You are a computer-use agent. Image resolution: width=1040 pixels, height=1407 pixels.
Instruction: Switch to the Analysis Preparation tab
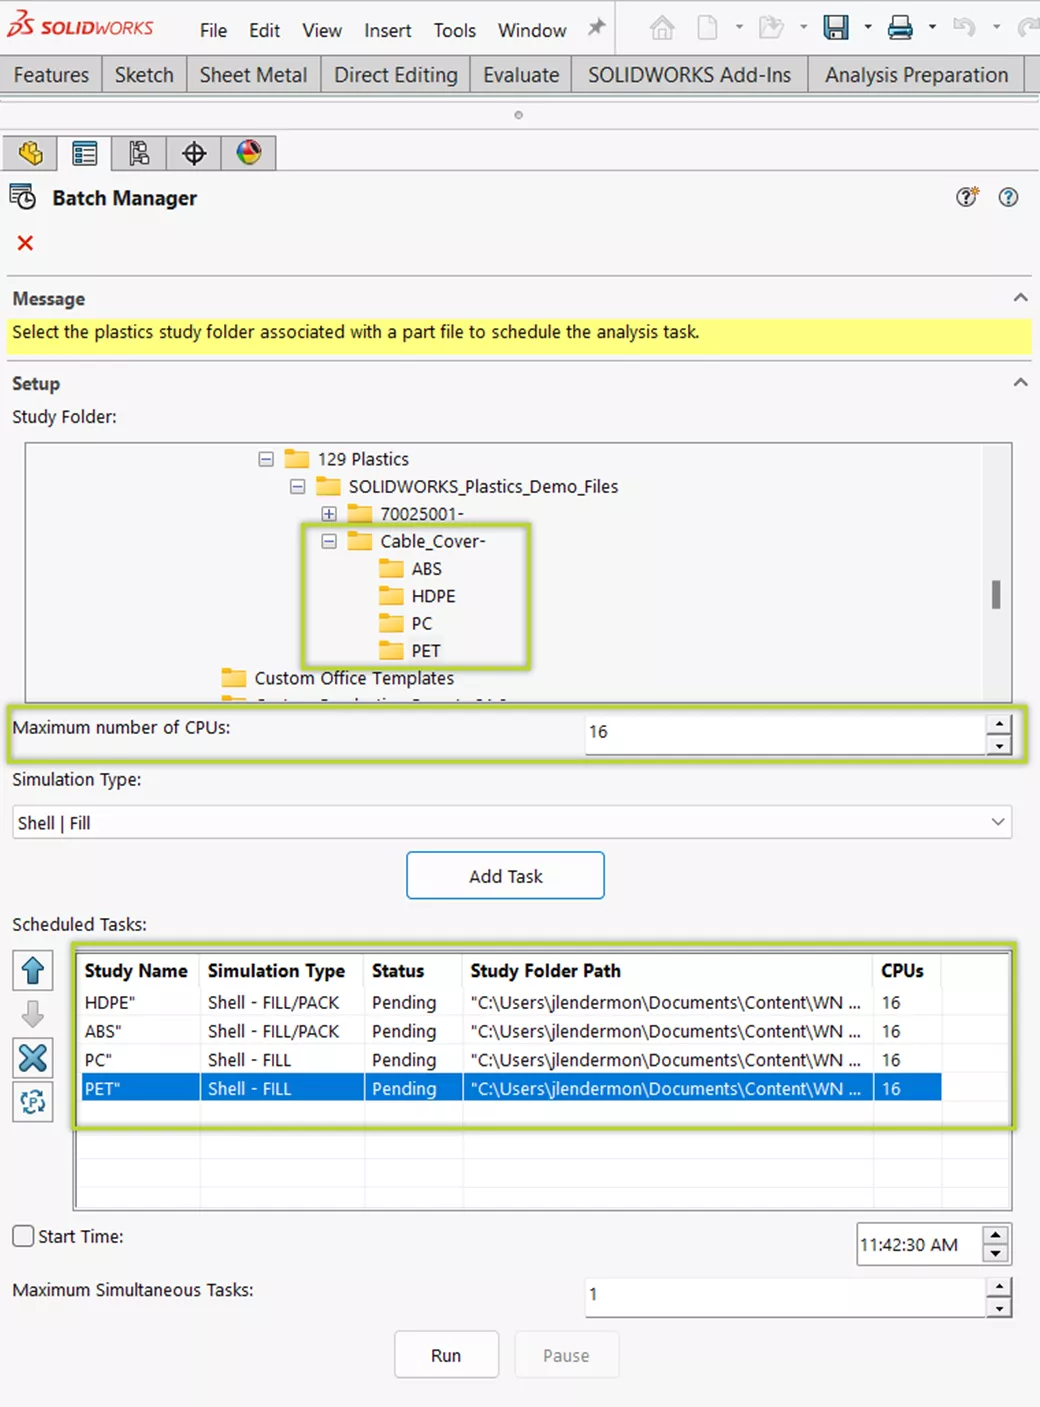pyautogui.click(x=916, y=75)
